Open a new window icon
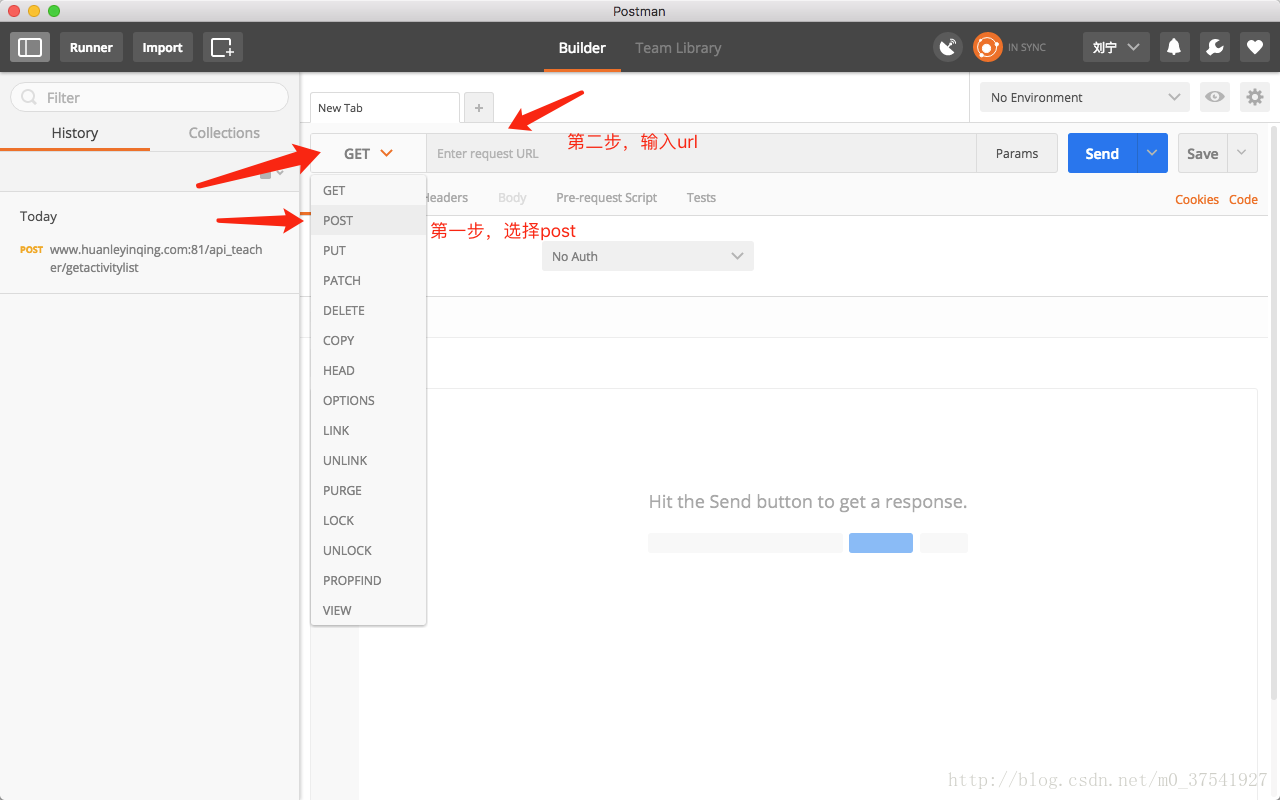Screen dimensions: 1280x800 [222, 47]
